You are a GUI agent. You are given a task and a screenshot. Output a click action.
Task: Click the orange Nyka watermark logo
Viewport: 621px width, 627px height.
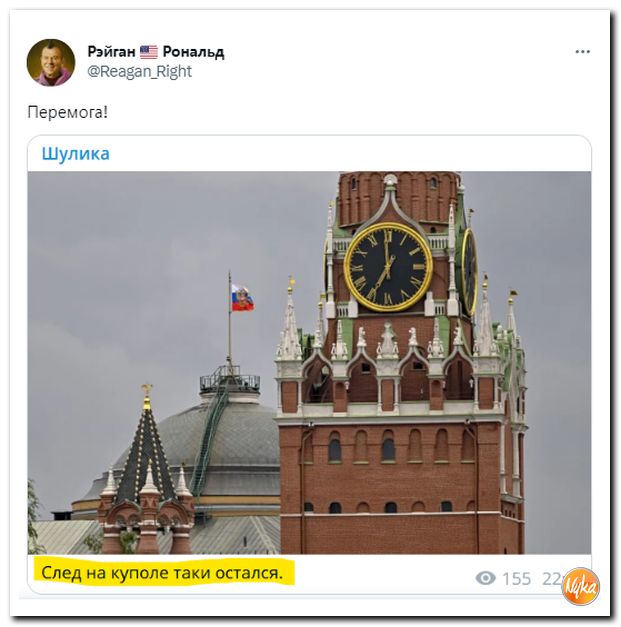[x=580, y=587]
